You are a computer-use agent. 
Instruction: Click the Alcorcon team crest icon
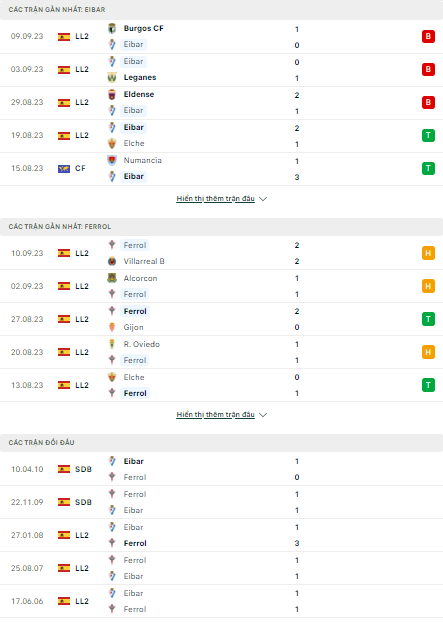(x=112, y=278)
